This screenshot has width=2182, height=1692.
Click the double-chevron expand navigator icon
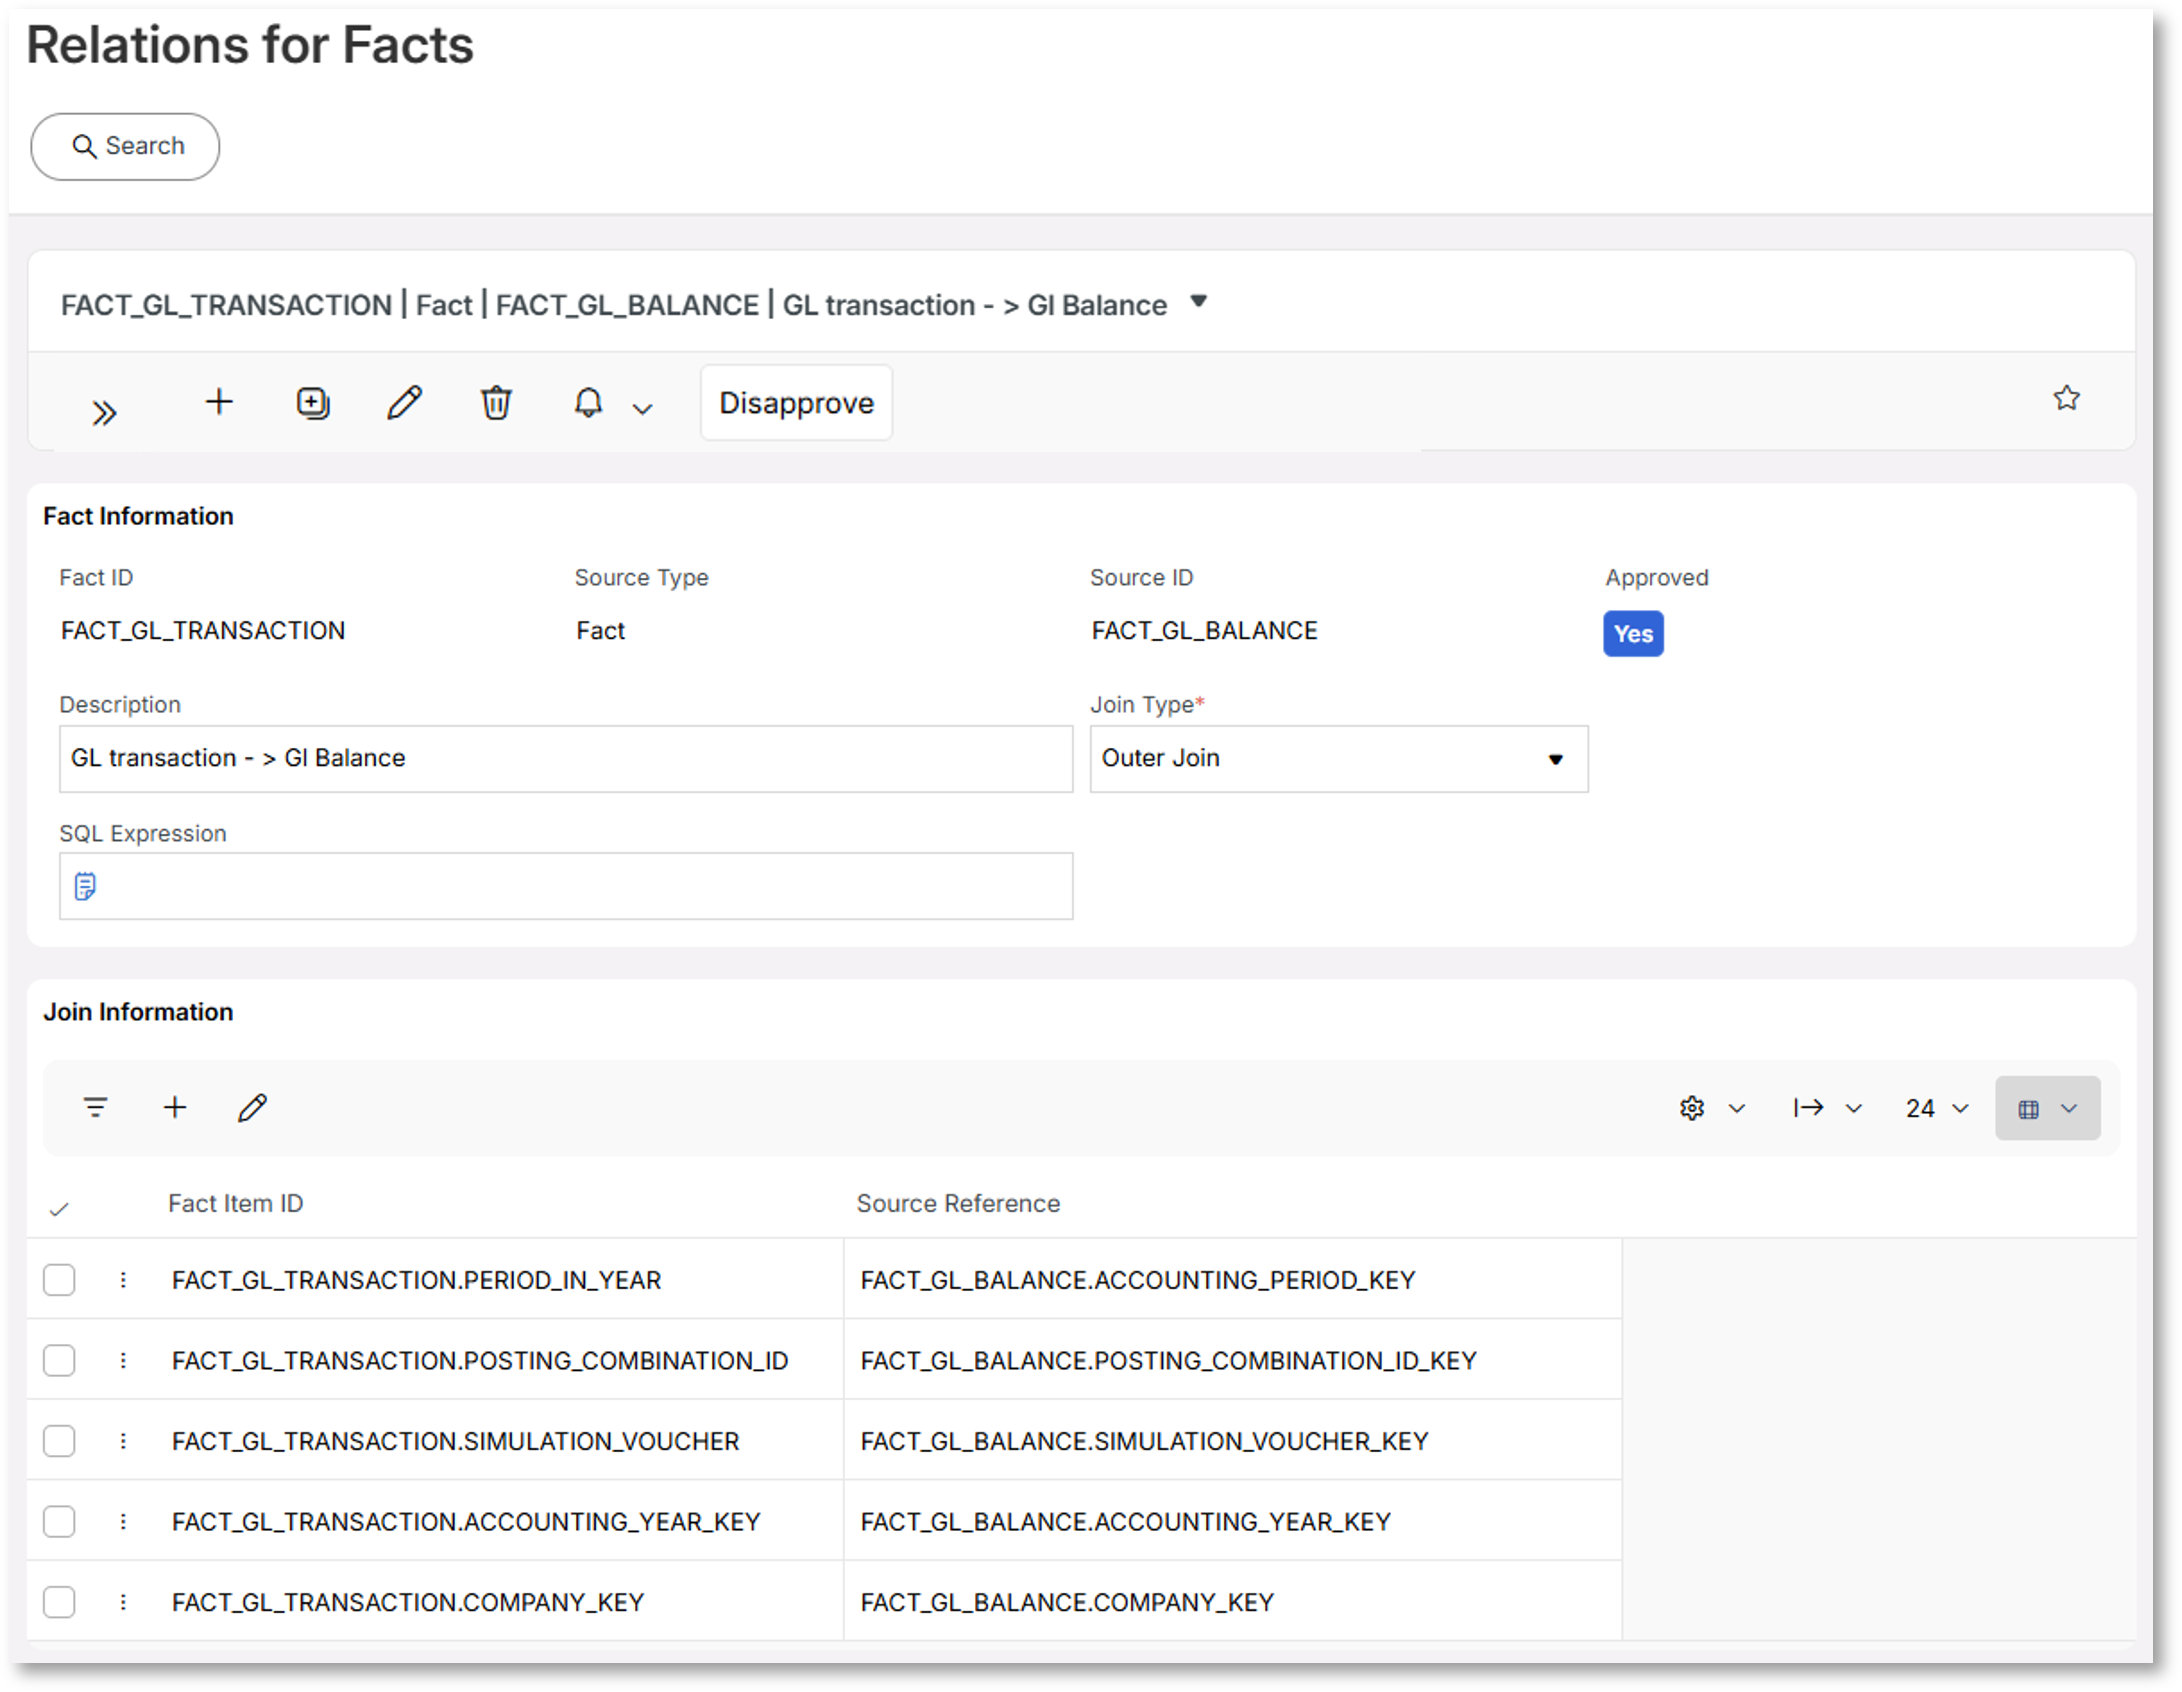(104, 412)
